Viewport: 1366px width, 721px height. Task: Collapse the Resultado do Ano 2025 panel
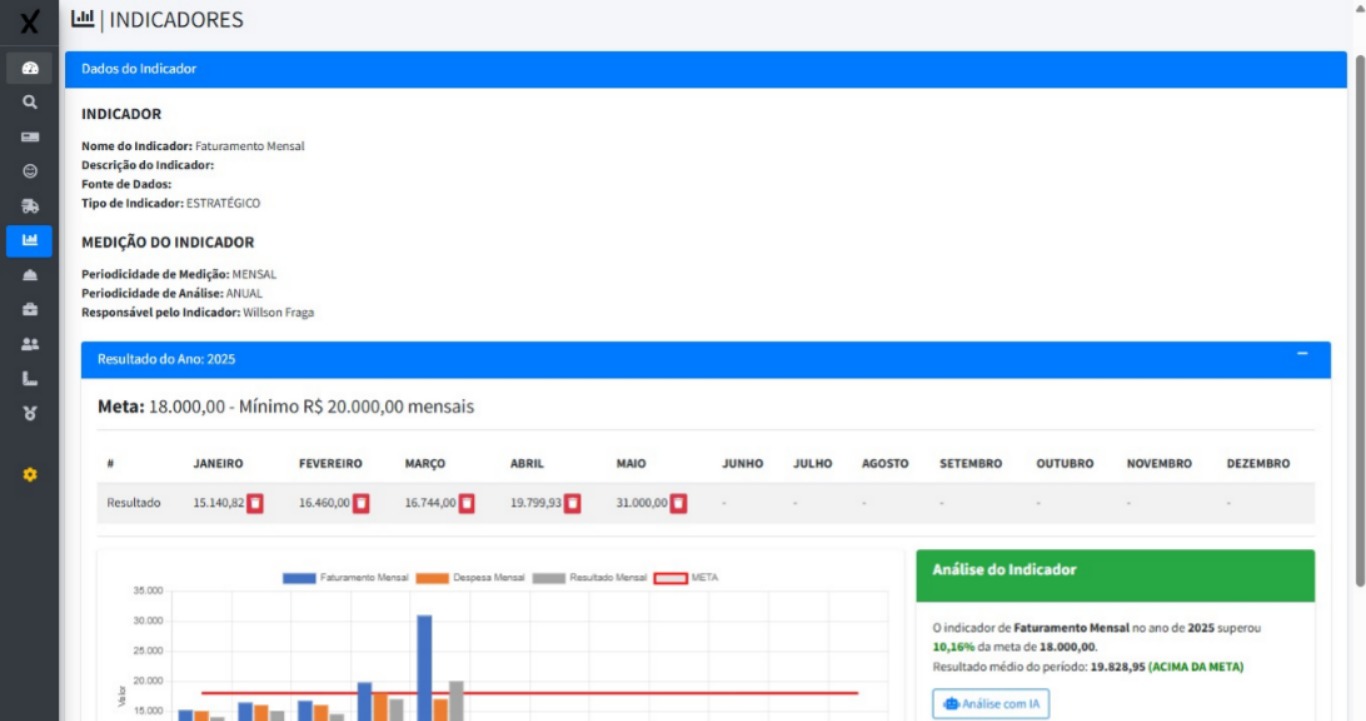pos(1302,354)
